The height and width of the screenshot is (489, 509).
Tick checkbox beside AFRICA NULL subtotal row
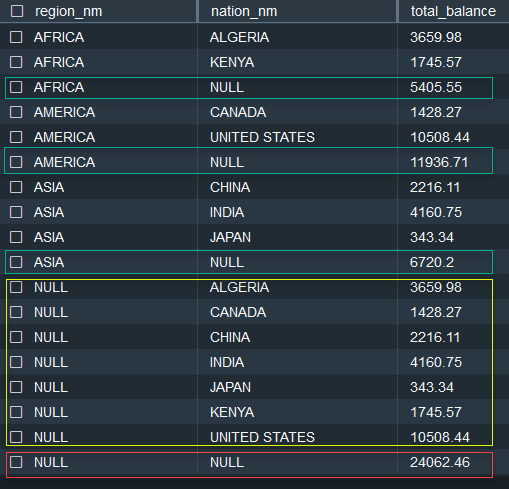[16, 87]
